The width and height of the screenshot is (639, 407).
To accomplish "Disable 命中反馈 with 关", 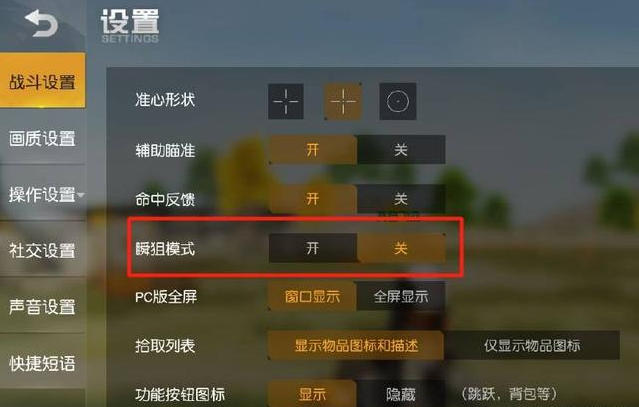I will pyautogui.click(x=401, y=199).
